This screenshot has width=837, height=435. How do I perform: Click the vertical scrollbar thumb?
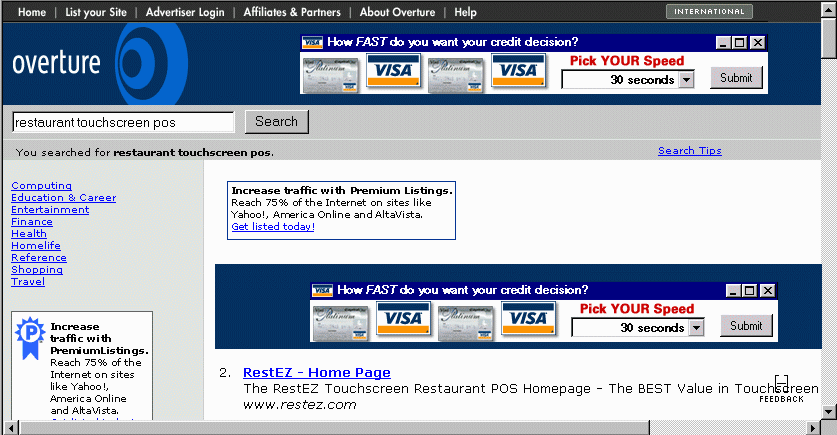click(x=829, y=38)
